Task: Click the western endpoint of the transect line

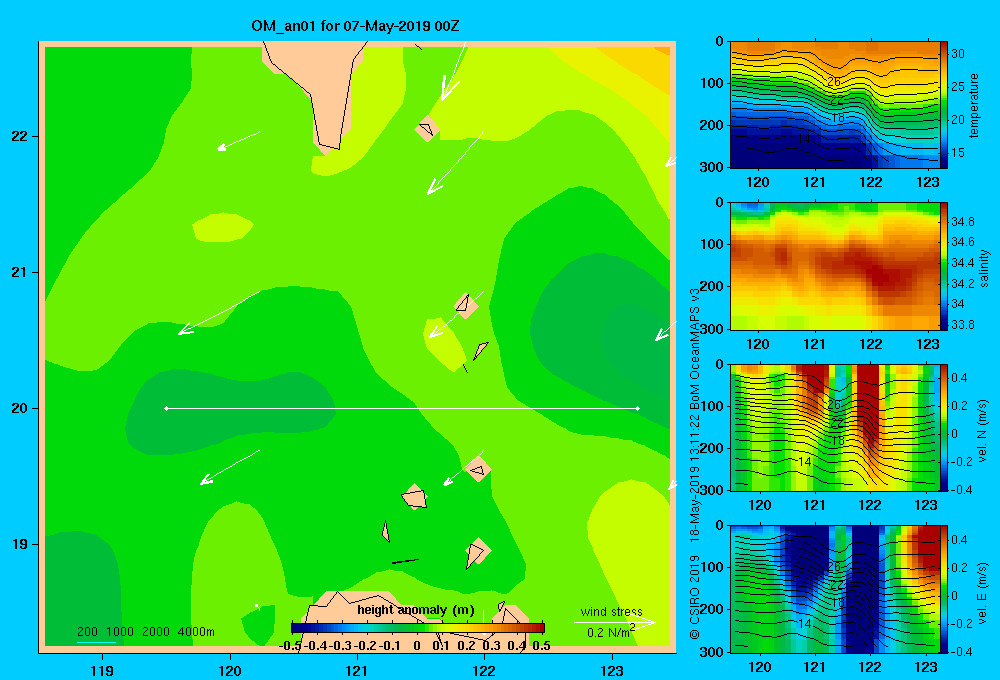Action: 166,408
